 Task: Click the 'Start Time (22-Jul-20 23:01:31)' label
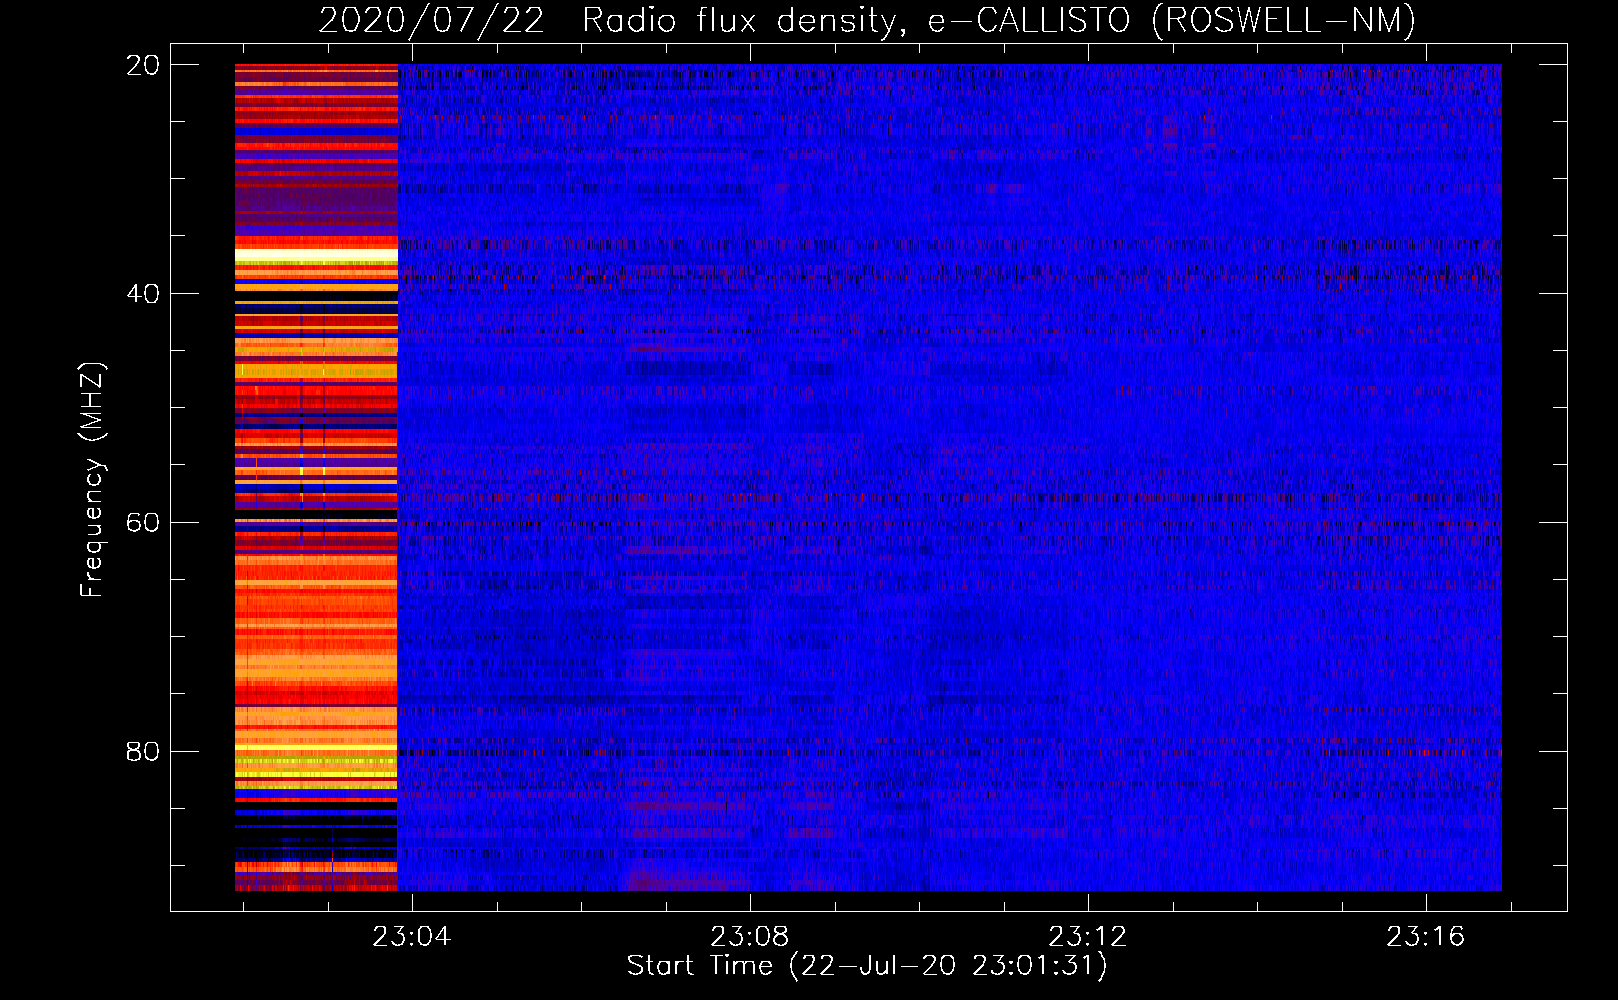867,966
